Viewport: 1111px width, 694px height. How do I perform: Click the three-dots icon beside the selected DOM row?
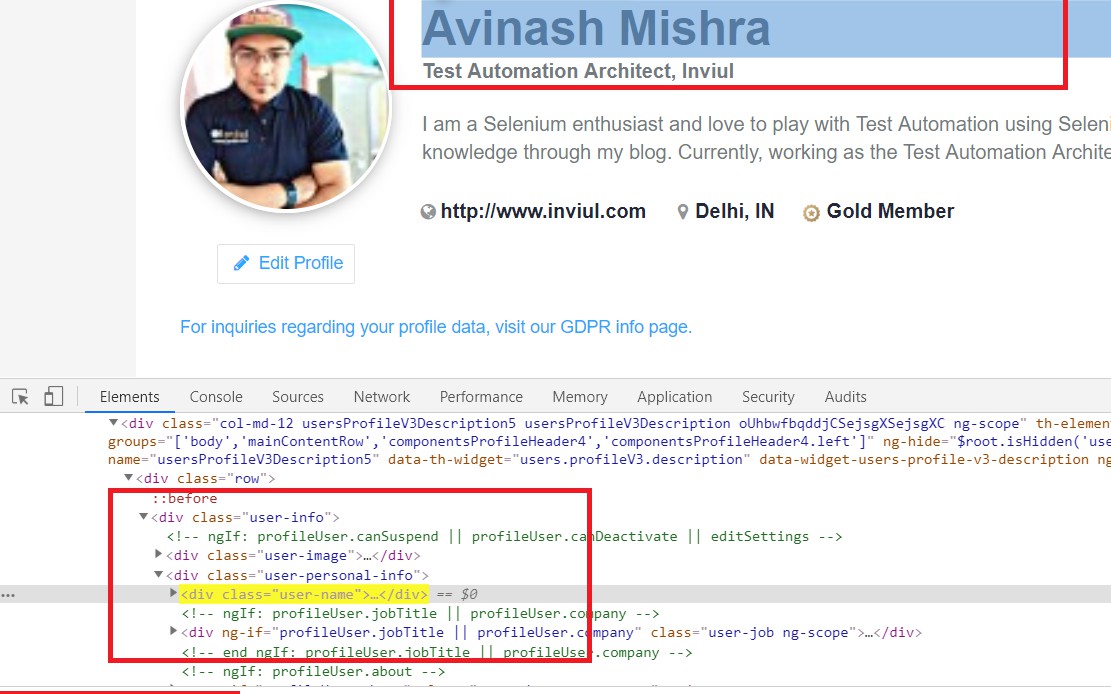click(8, 595)
